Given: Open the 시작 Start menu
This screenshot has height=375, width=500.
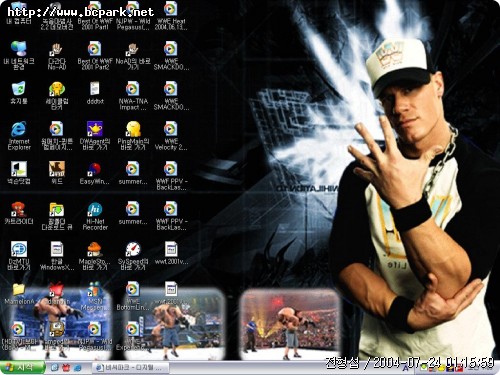Looking at the screenshot, I should 22,367.
